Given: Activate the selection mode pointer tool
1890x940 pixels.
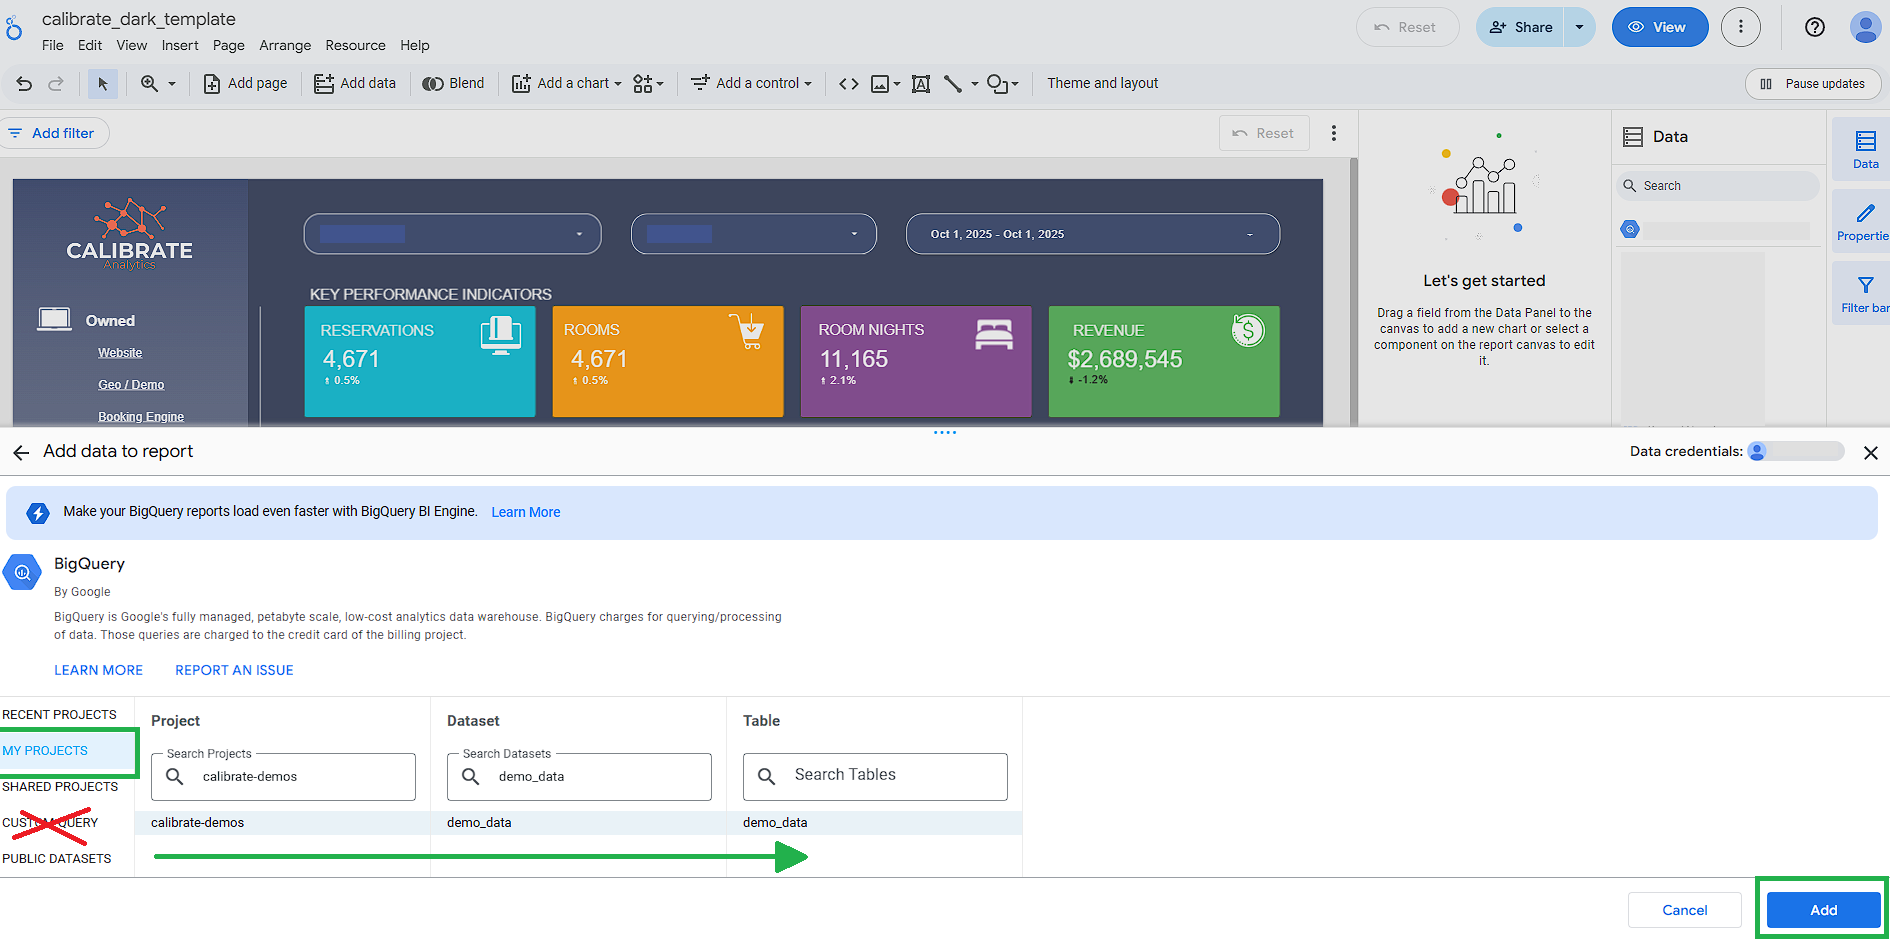Looking at the screenshot, I should 102,84.
